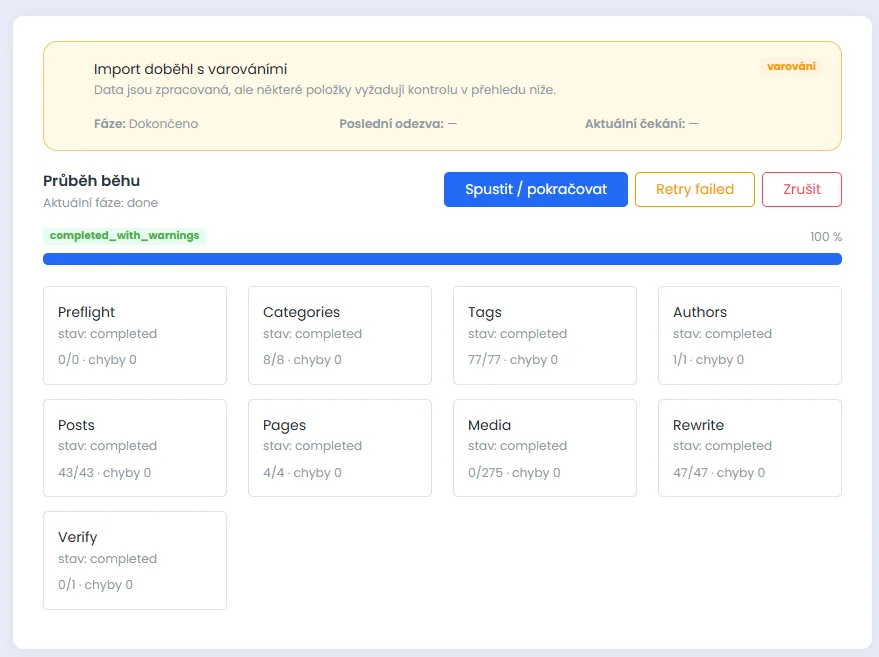Click the Verify count 0/1 · chyby 0

pos(95,585)
